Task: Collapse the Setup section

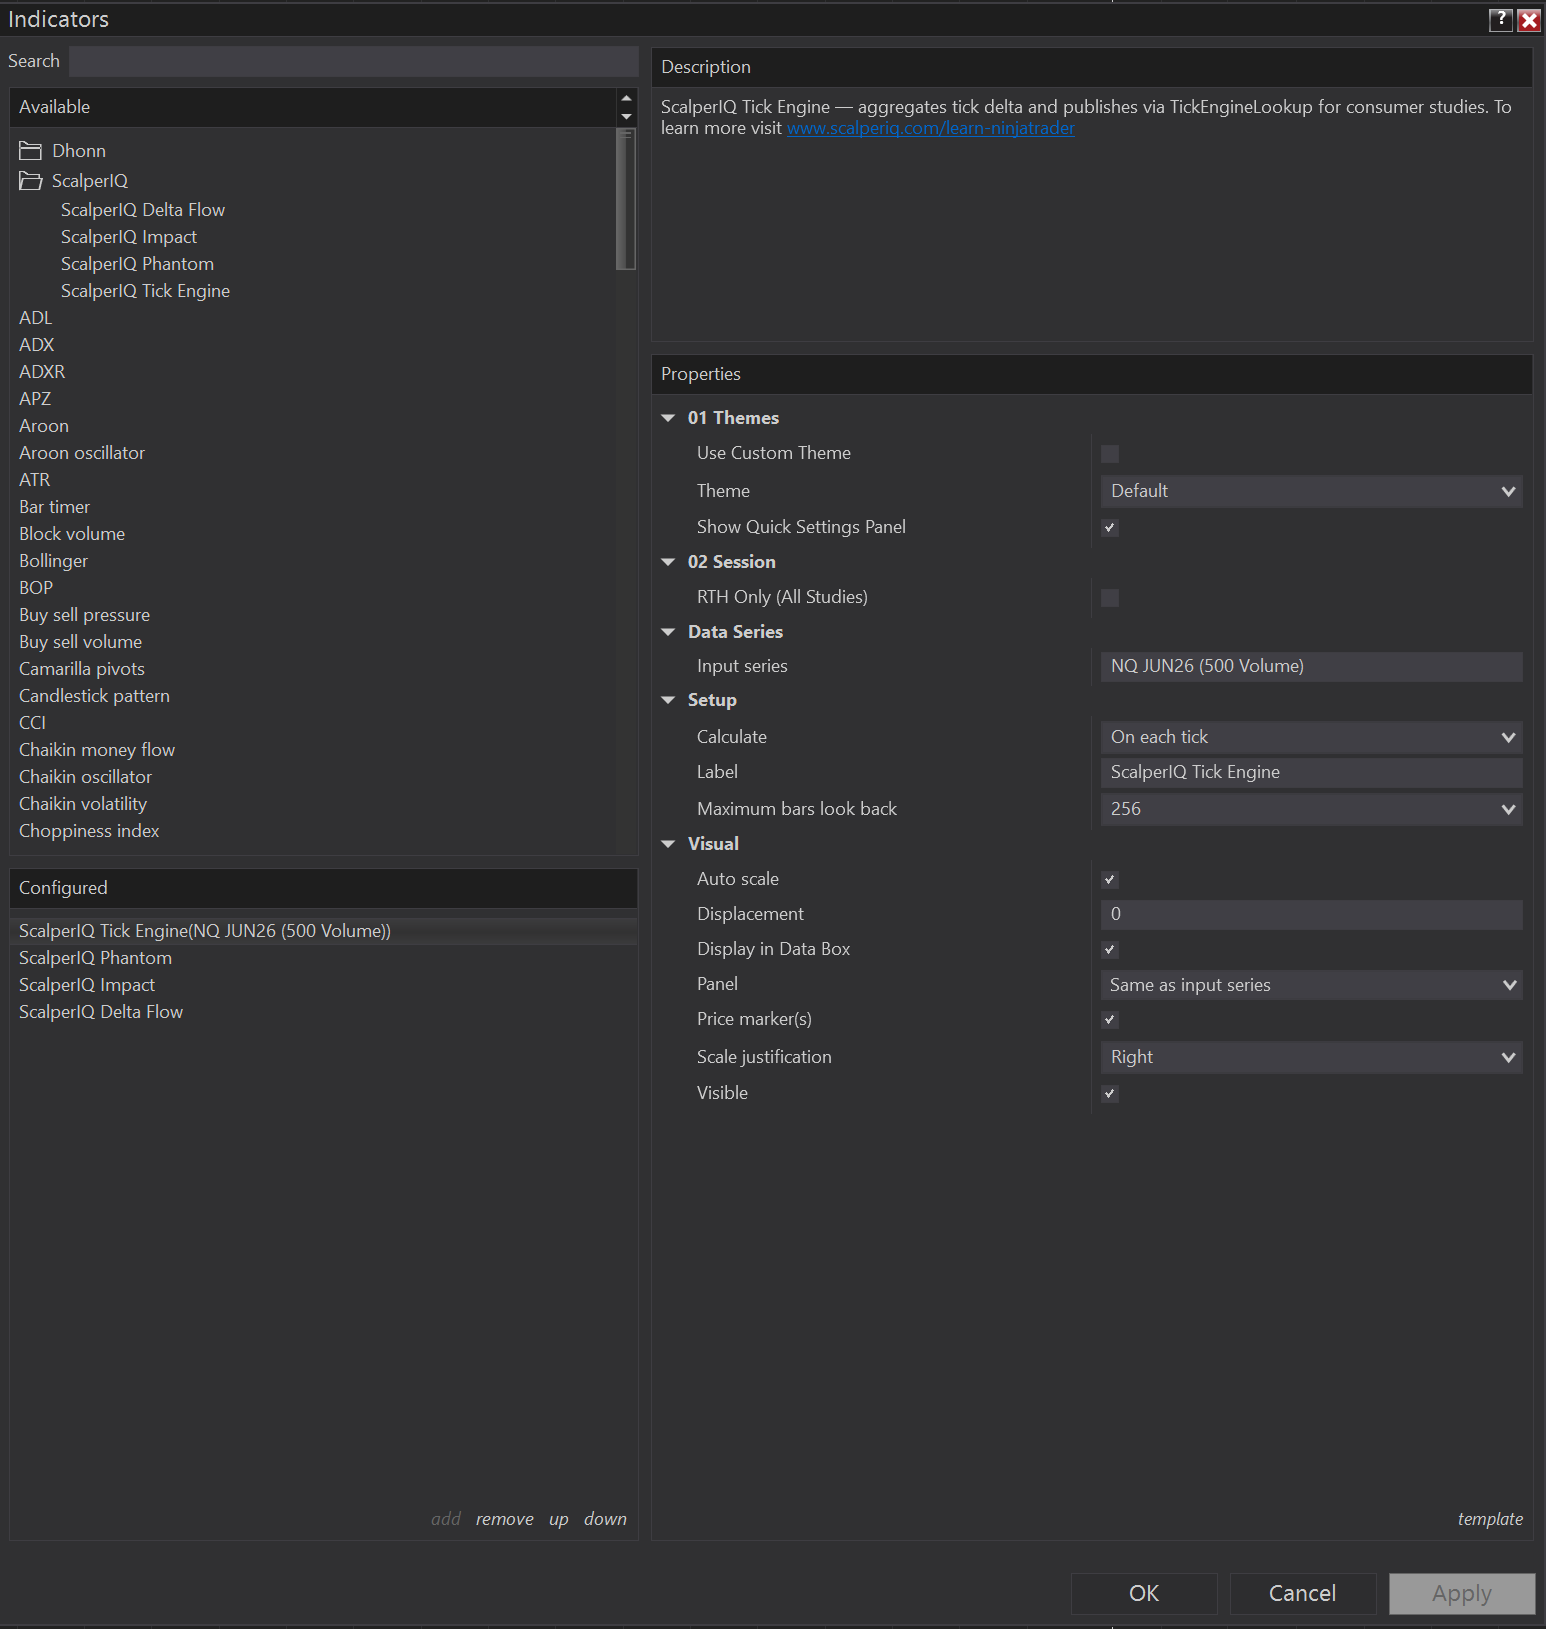Action: coord(668,700)
